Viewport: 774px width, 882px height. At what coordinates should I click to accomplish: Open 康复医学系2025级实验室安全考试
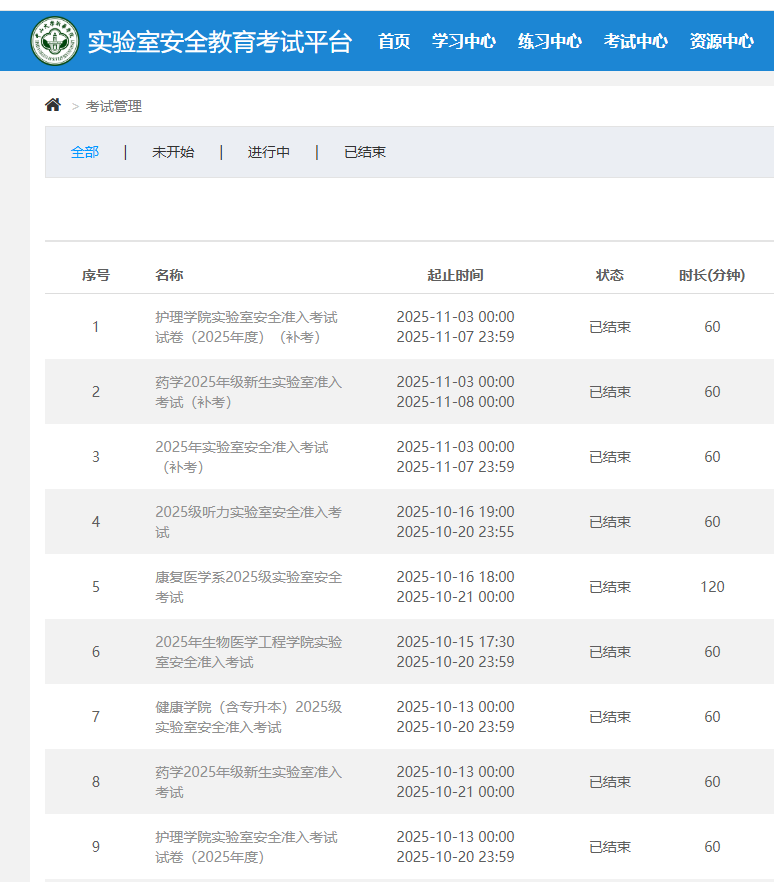[x=248, y=587]
